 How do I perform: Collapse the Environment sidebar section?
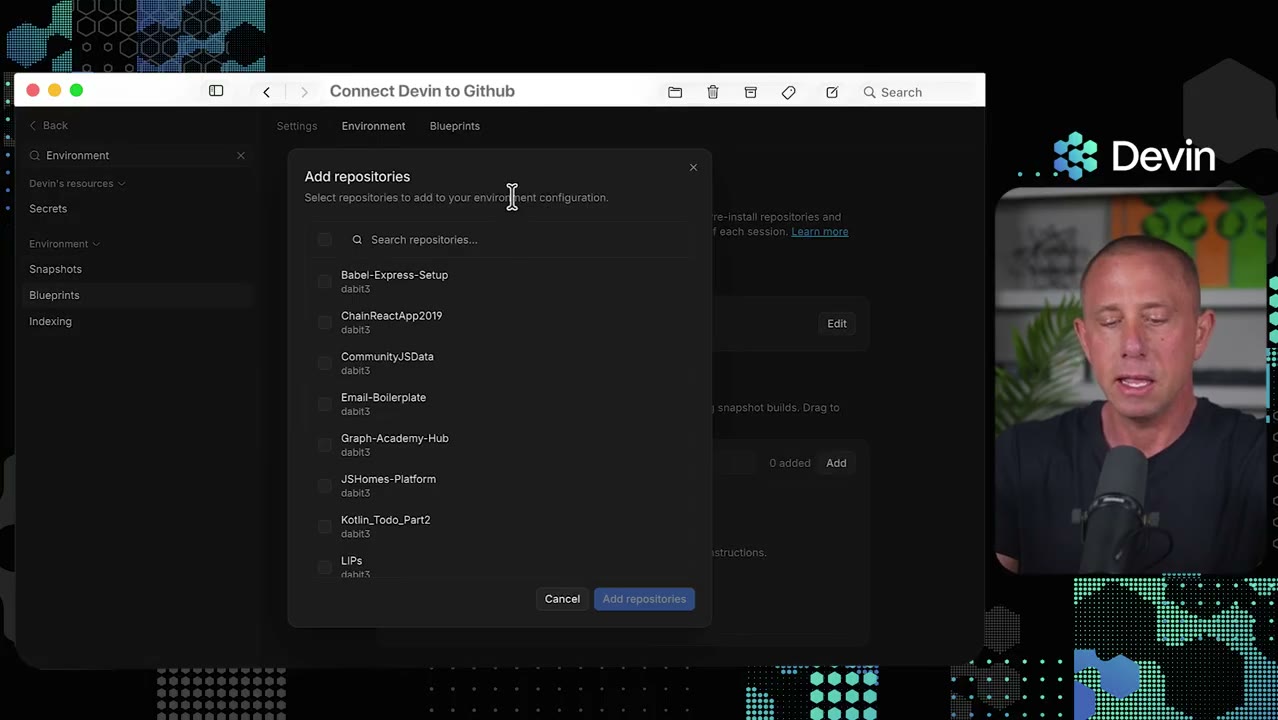(64, 244)
